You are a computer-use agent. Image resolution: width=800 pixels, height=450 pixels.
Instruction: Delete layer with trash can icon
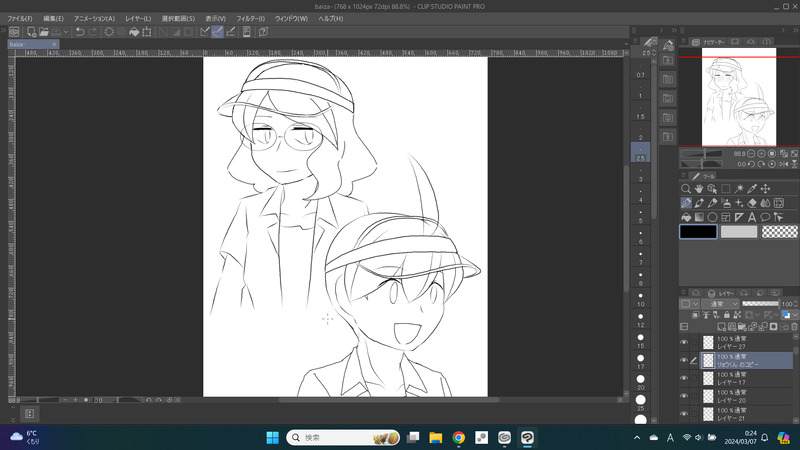pos(794,327)
